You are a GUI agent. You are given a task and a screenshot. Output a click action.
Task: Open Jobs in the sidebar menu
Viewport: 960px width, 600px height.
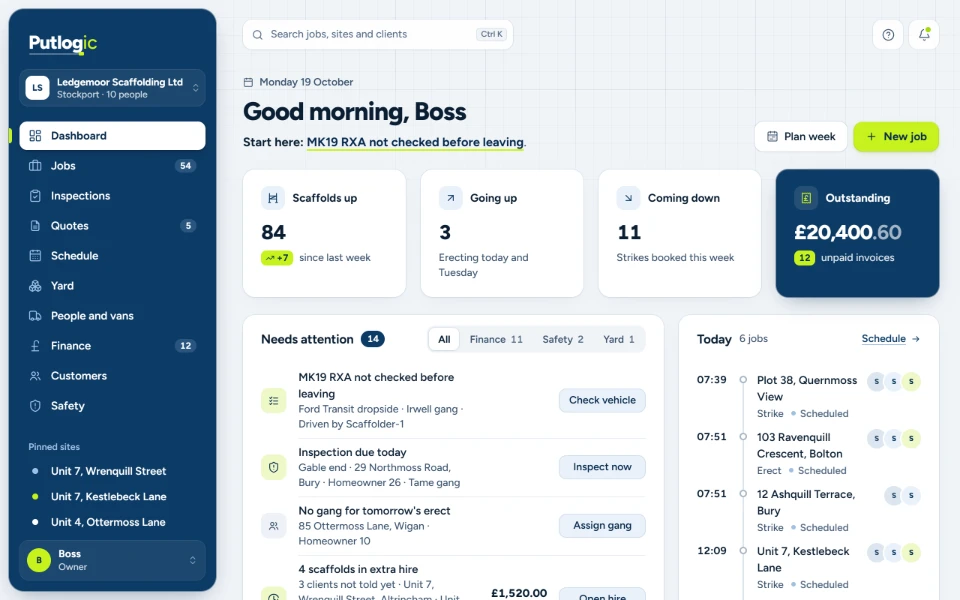[113, 166]
